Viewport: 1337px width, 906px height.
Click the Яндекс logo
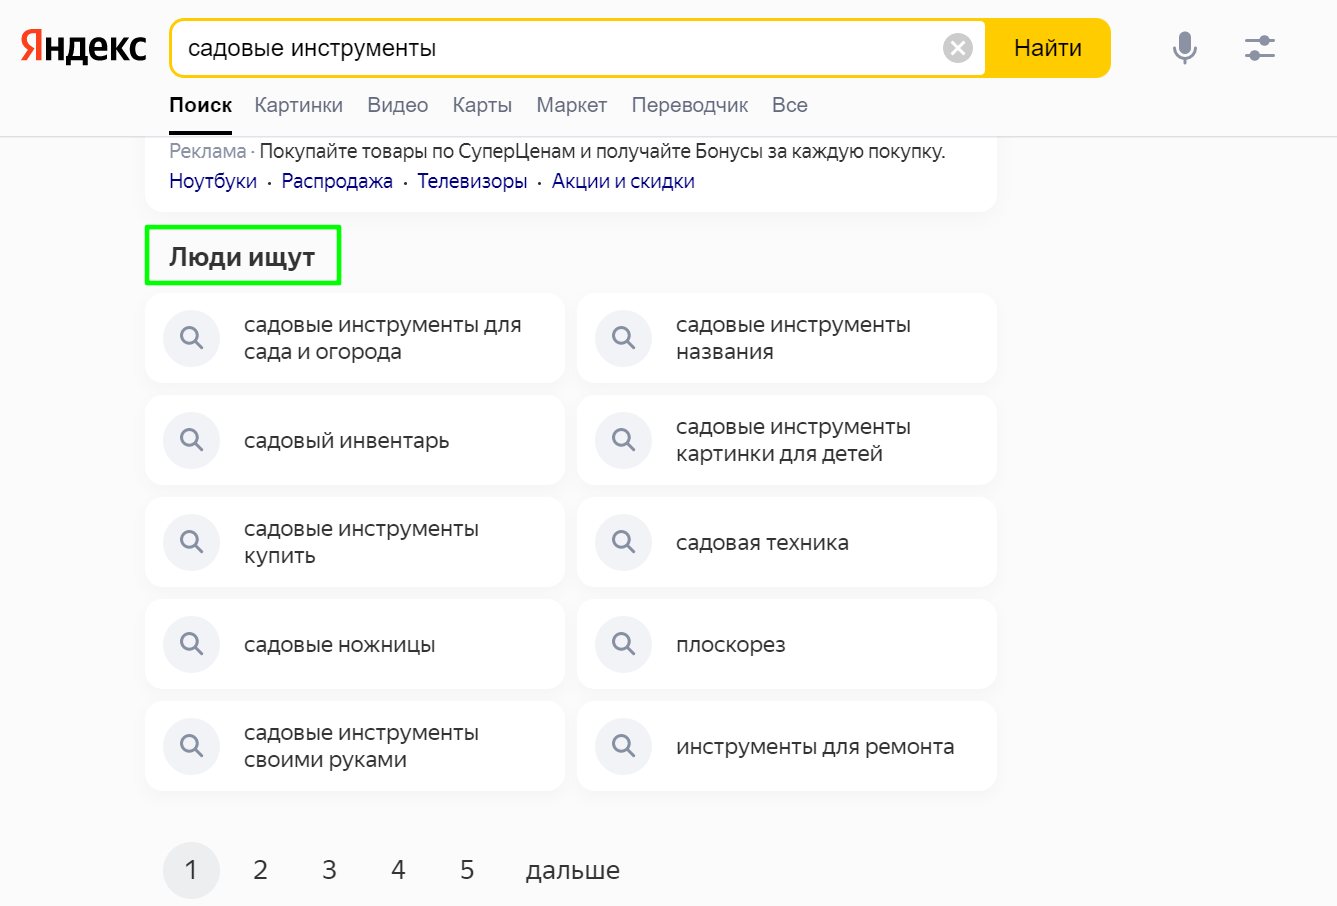[x=84, y=47]
